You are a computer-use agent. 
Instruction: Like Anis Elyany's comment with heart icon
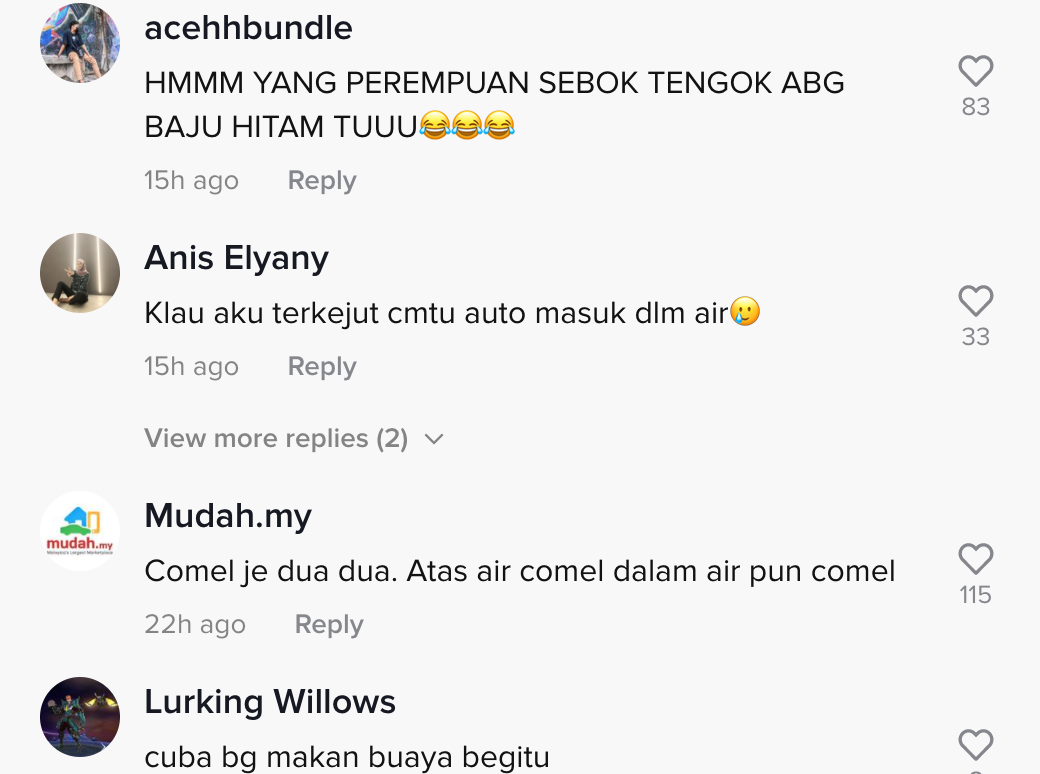[x=976, y=301]
